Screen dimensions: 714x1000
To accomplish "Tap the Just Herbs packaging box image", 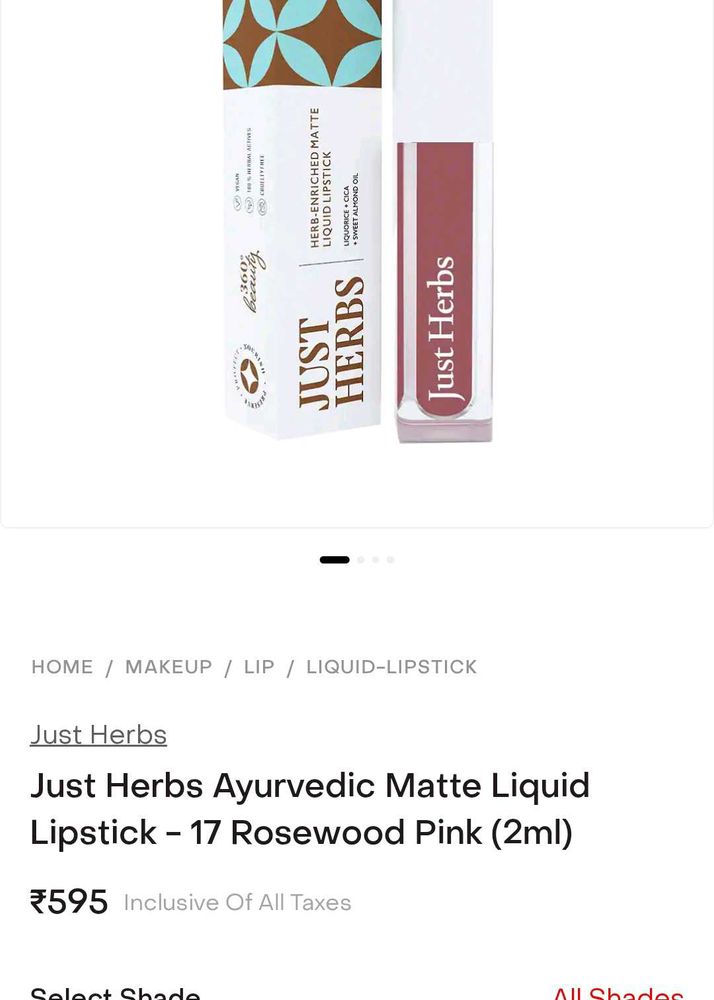I will click(x=302, y=218).
